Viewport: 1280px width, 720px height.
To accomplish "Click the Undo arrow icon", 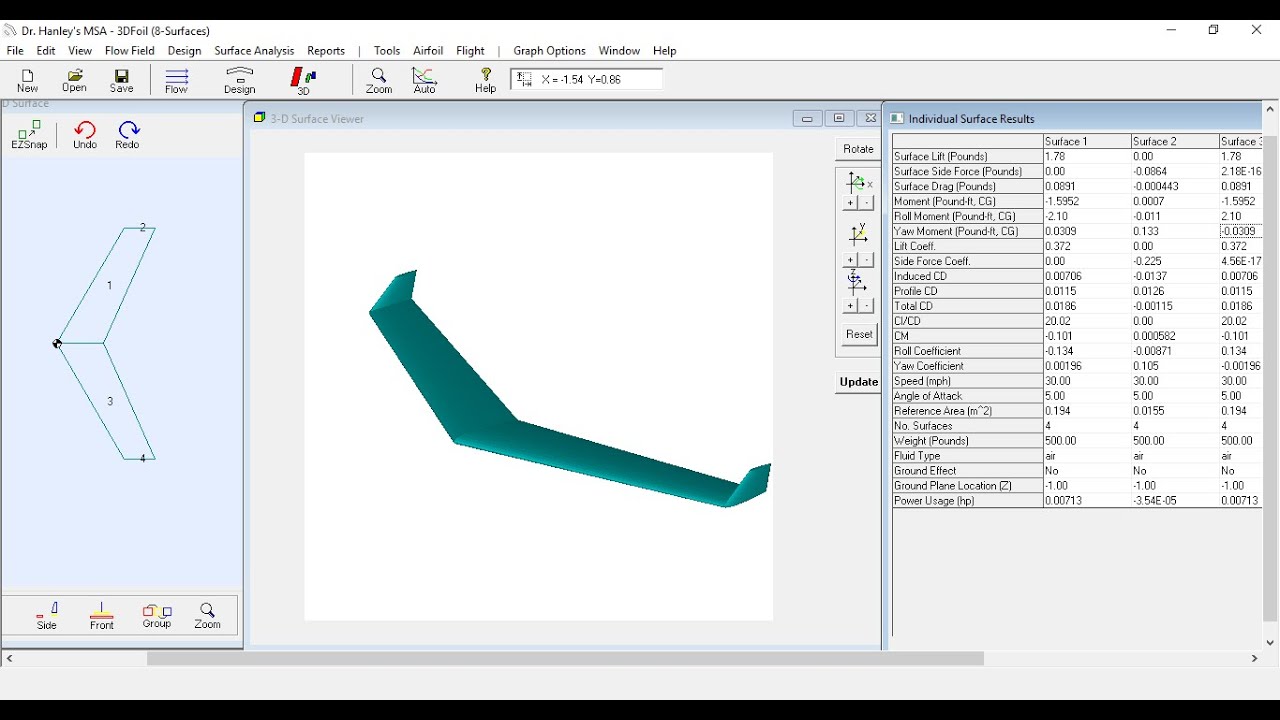I will 86,135.
